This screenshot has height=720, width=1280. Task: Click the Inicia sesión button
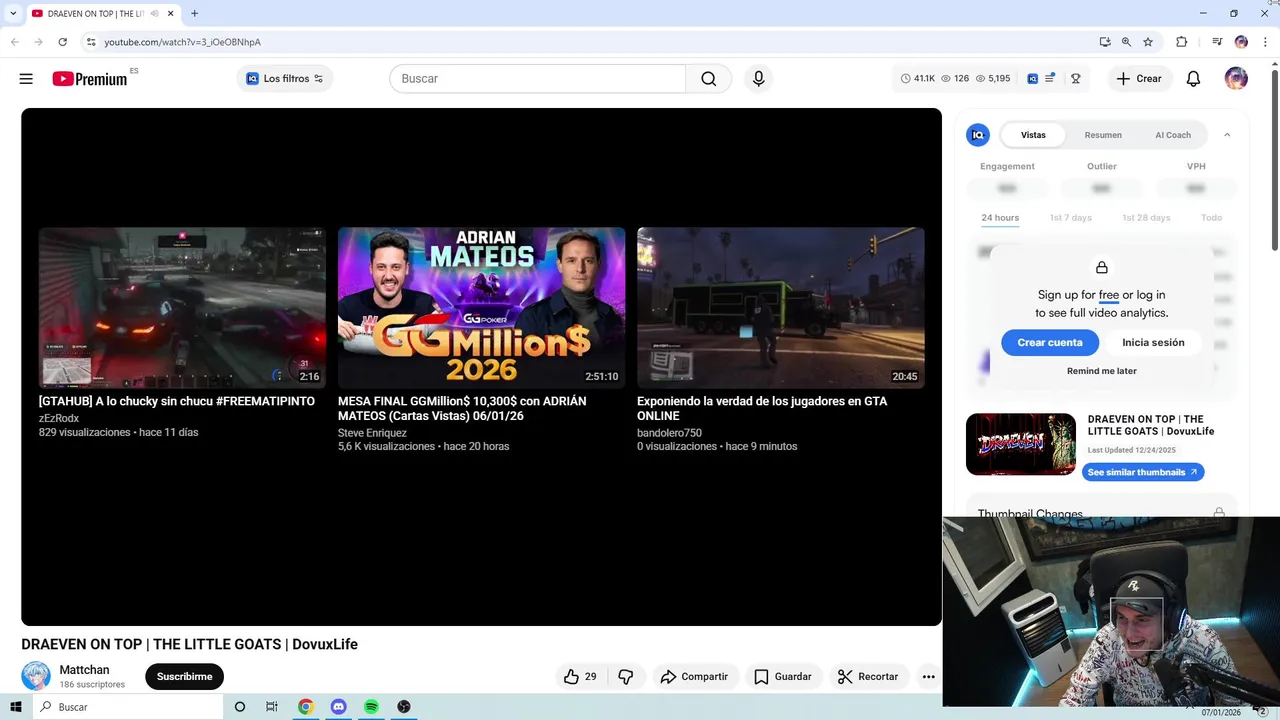click(1153, 343)
